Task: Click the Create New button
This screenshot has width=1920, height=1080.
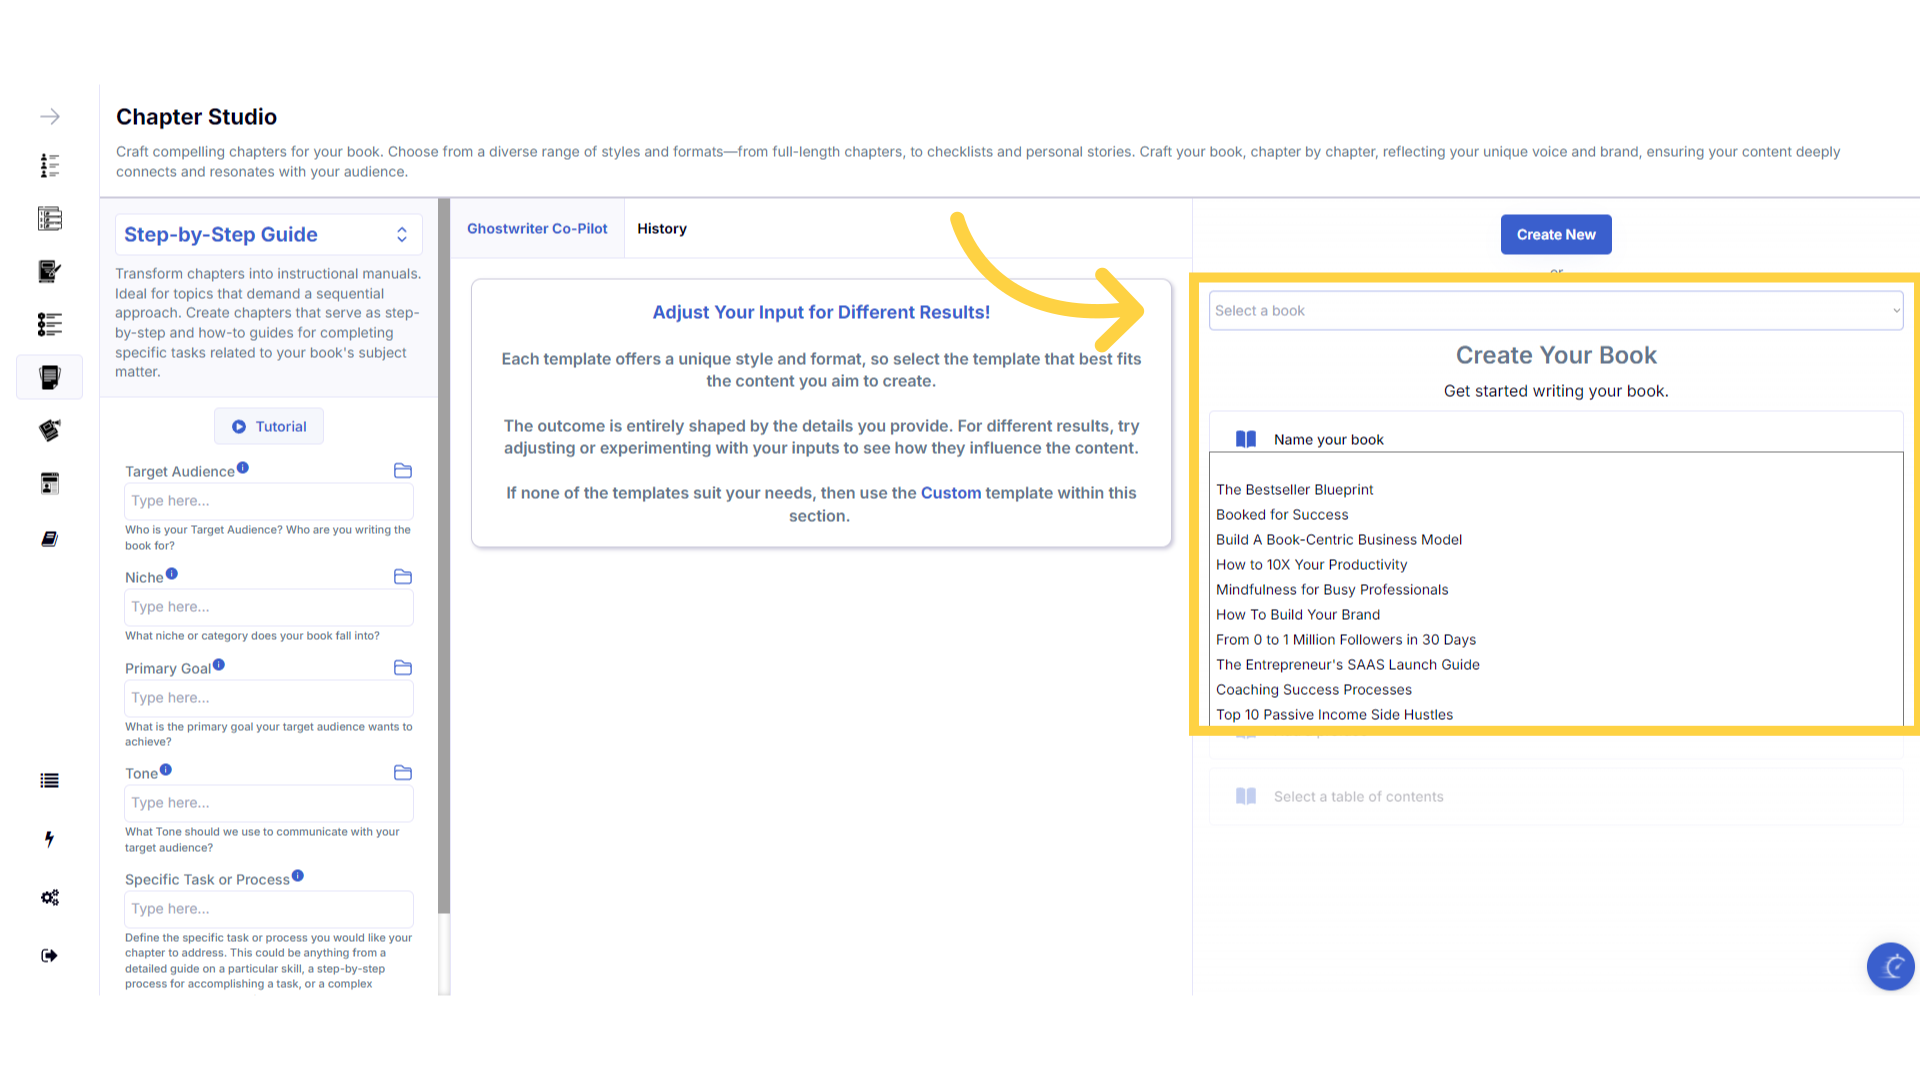Action: tap(1555, 234)
